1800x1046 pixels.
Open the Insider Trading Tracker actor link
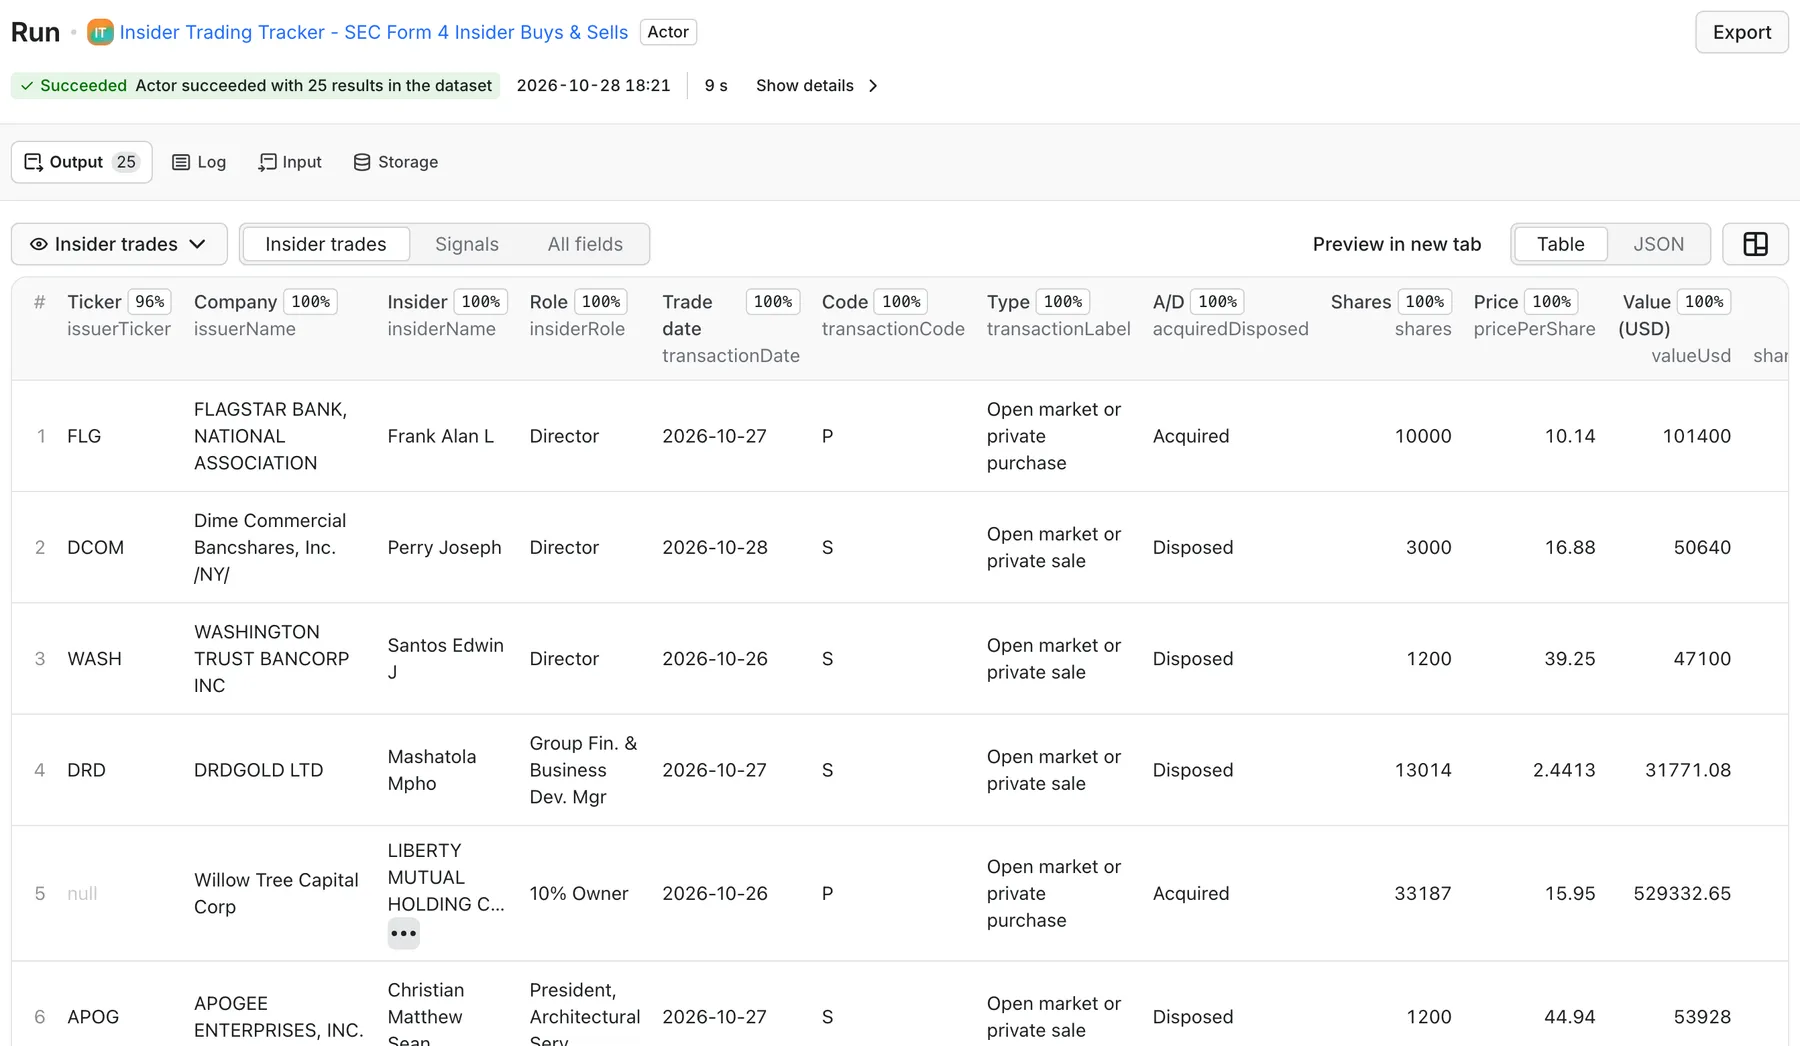click(x=374, y=32)
